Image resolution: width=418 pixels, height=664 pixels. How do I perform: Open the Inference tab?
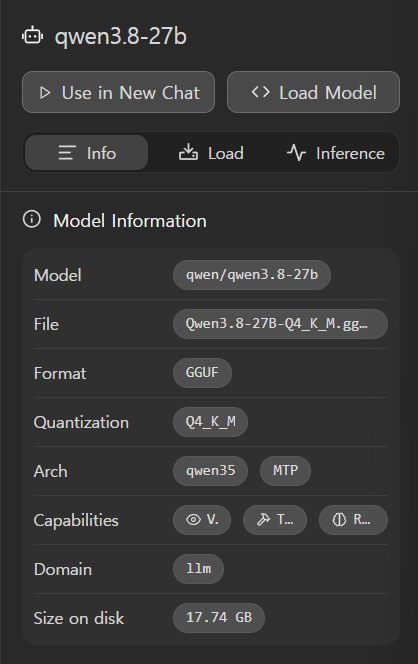point(335,152)
